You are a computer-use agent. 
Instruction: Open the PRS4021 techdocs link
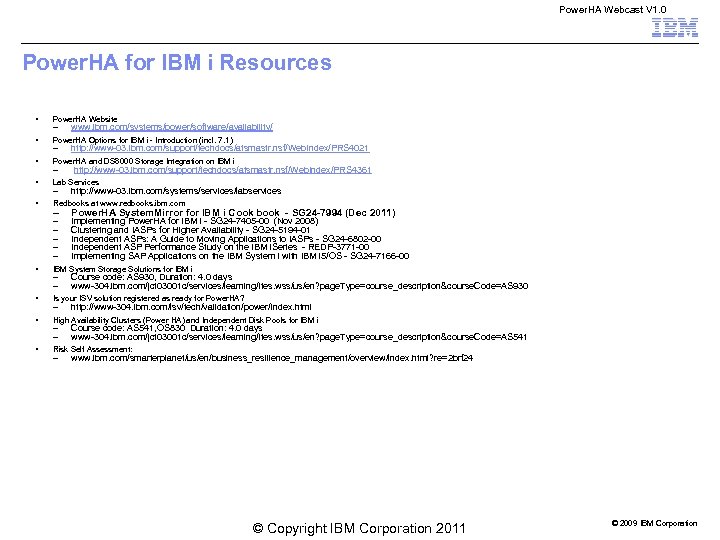pyautogui.click(x=219, y=148)
